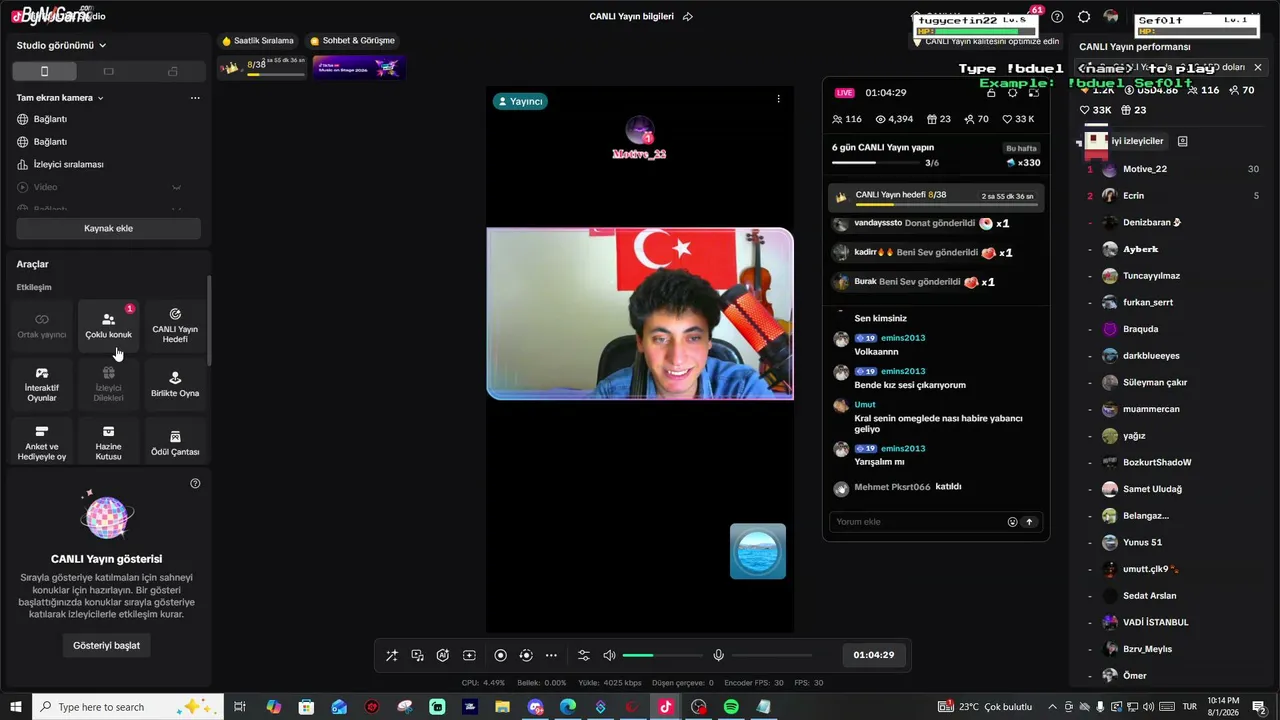Dismiss the performance notice with X
1280x720 pixels.
click(x=1258, y=67)
